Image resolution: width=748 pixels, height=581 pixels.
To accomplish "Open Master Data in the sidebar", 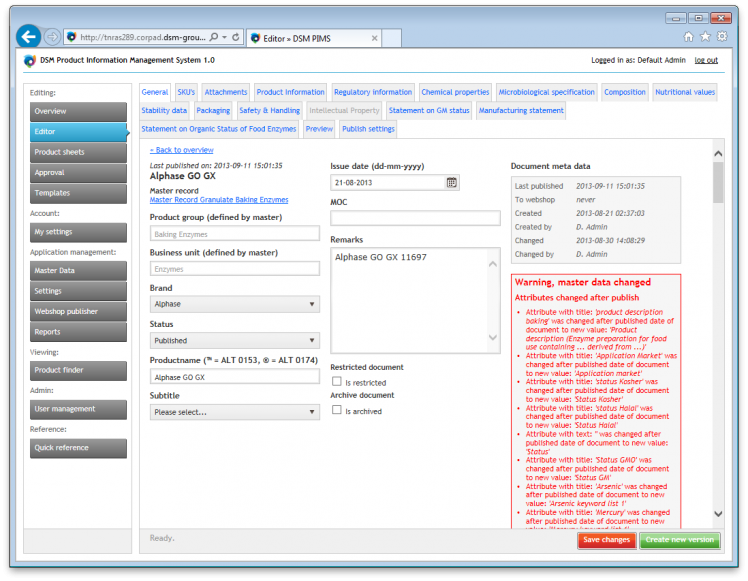I will coord(78,271).
